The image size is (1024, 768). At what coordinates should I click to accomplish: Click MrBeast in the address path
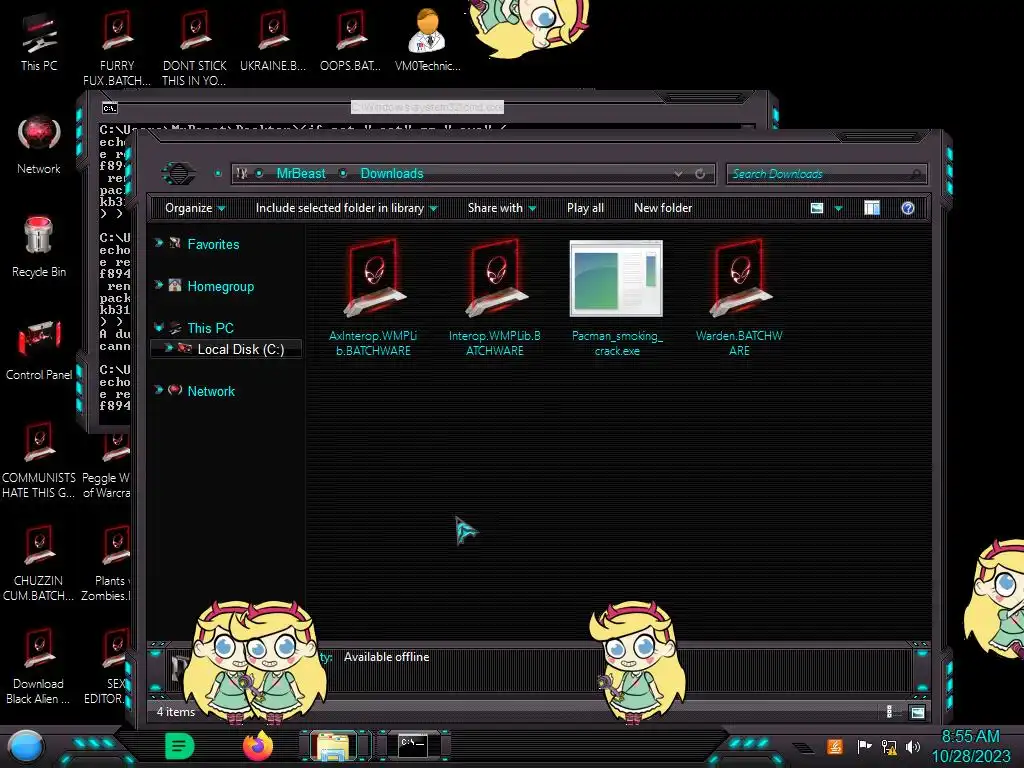300,174
